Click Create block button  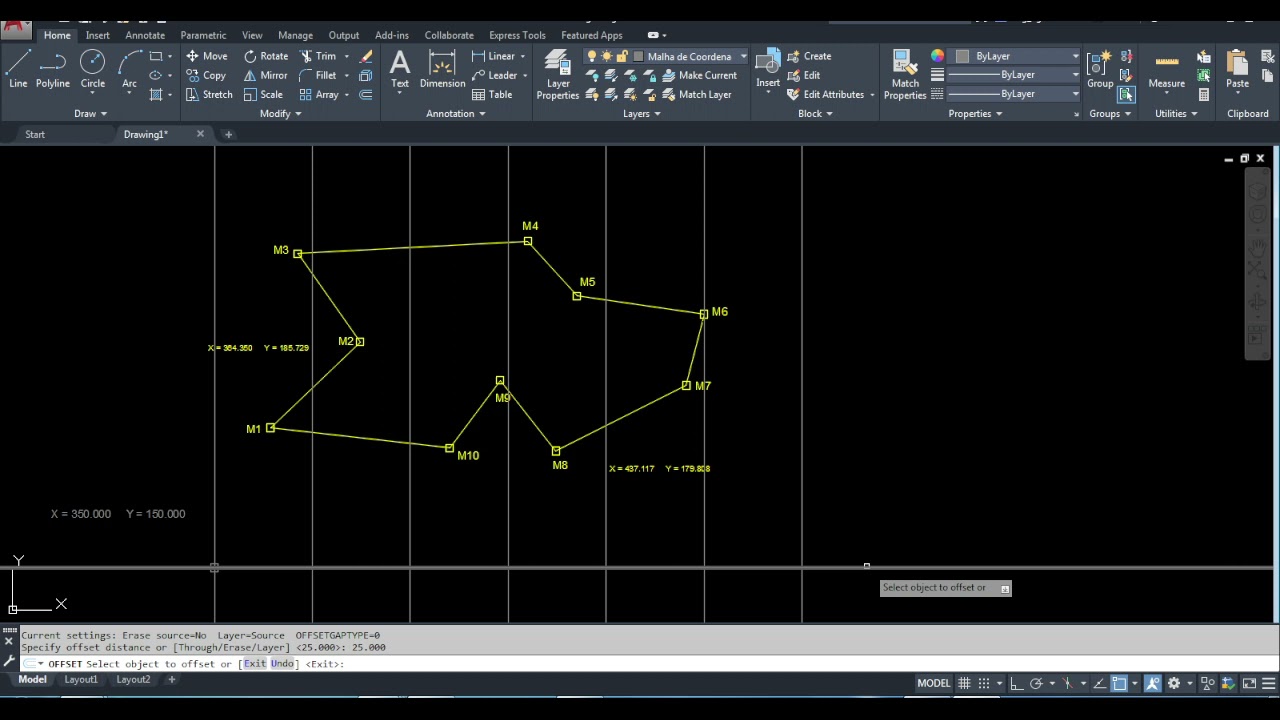pos(809,56)
